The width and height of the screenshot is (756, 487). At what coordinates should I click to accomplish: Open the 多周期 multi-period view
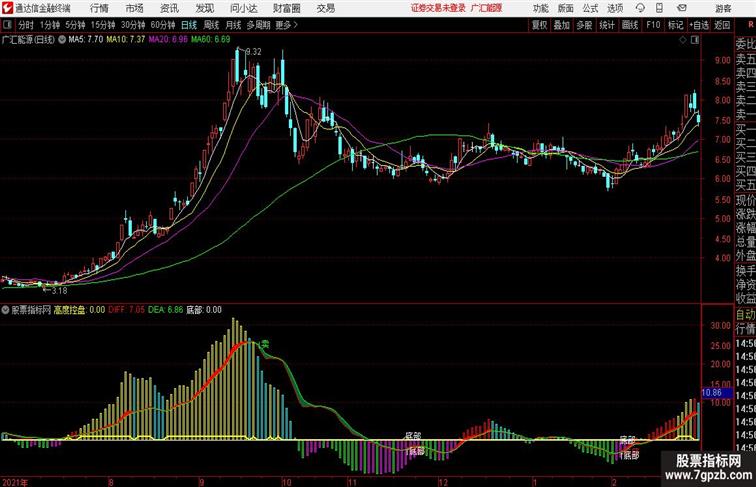tap(258, 25)
